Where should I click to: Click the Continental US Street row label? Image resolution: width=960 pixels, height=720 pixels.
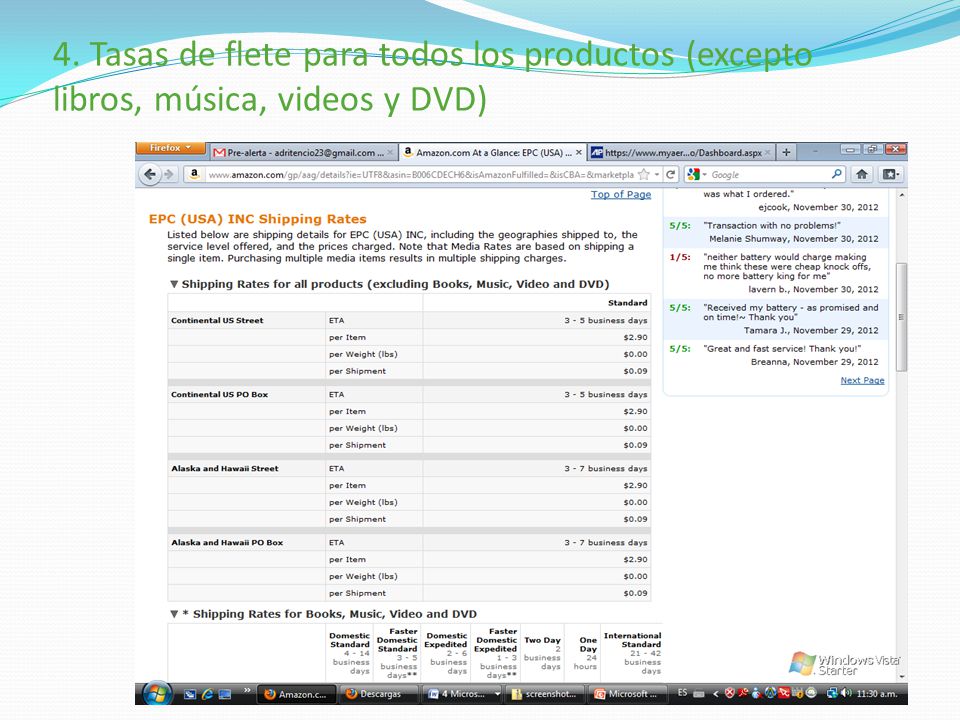click(217, 320)
